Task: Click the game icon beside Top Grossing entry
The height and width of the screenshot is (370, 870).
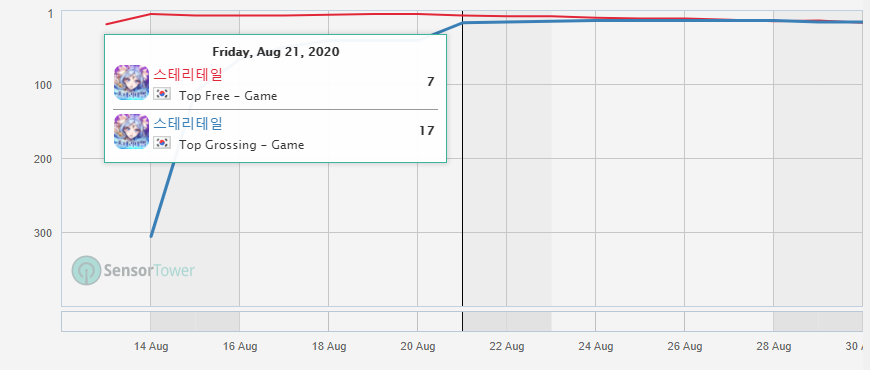Action: pos(131,131)
